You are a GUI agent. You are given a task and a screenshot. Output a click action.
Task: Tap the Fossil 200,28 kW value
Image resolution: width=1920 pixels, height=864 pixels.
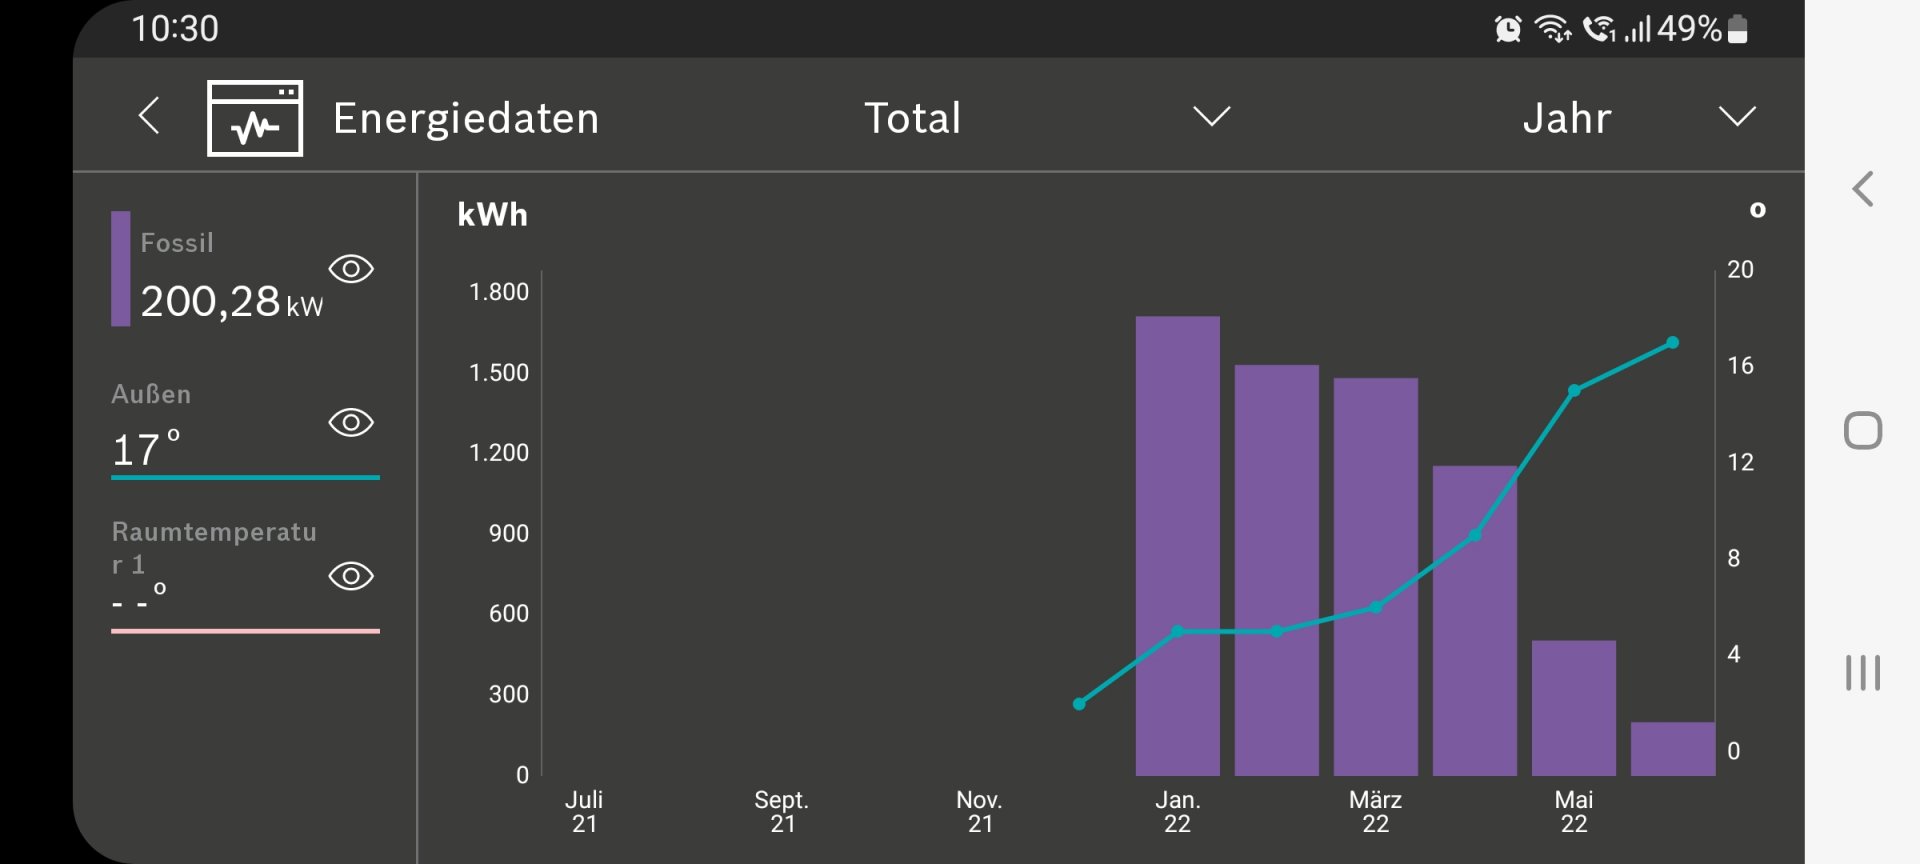[231, 302]
